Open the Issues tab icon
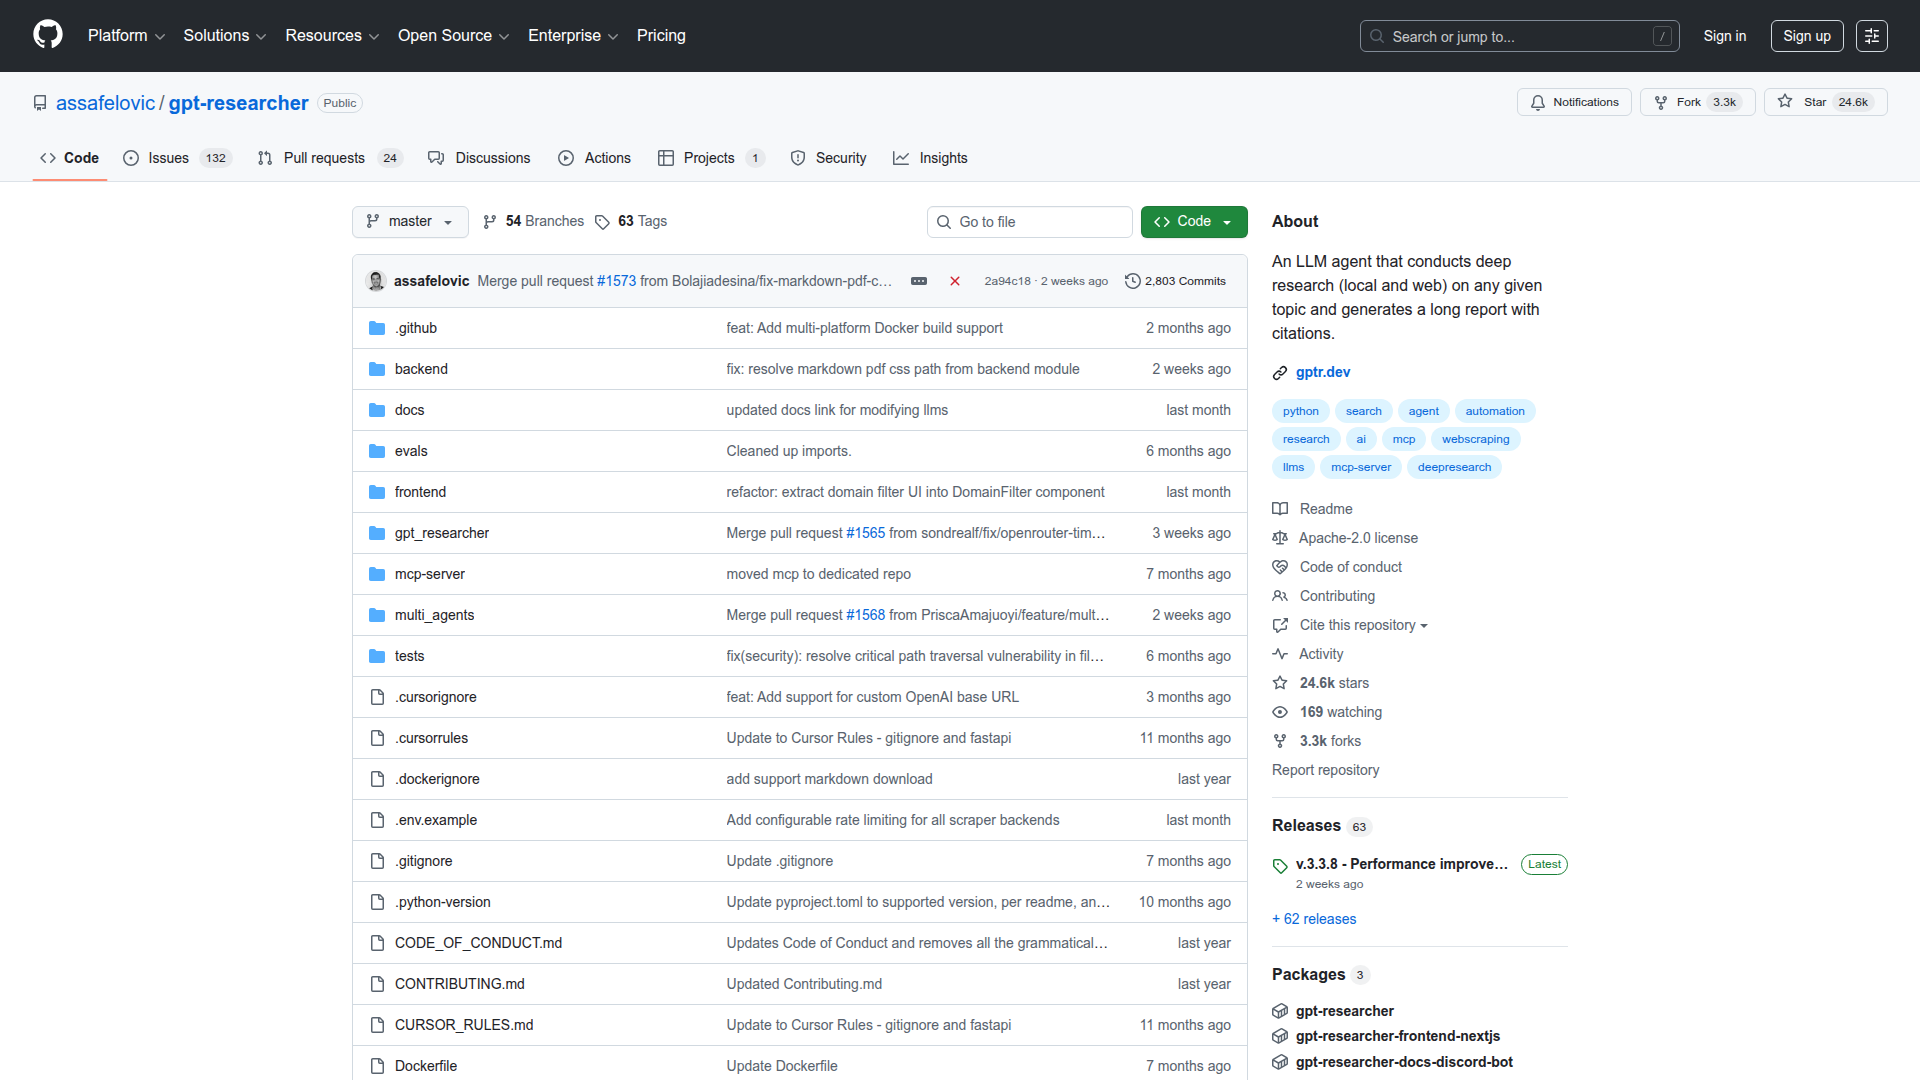 click(x=131, y=158)
